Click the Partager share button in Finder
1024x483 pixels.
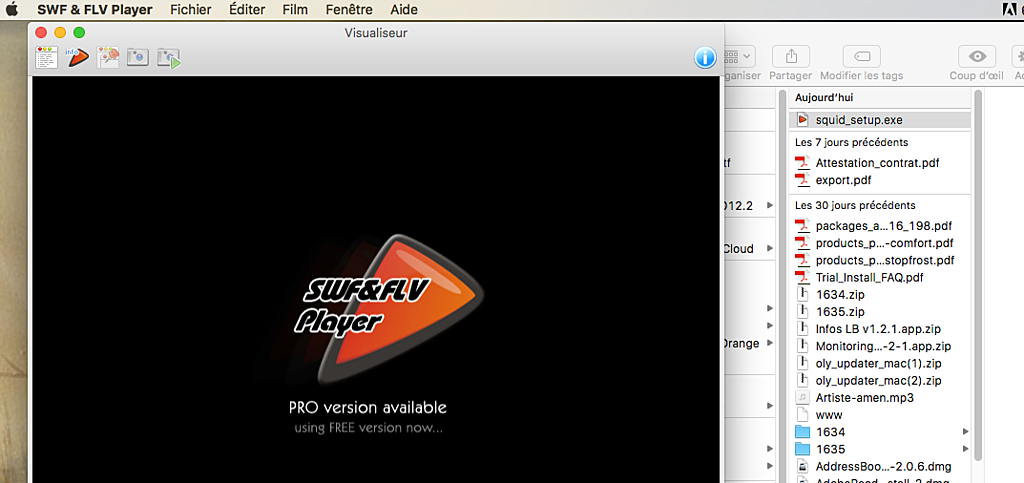click(791, 56)
